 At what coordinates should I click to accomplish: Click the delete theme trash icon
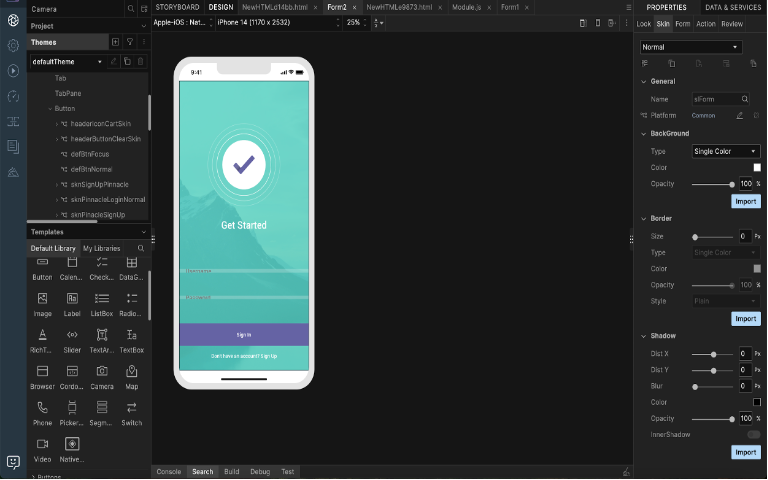click(x=140, y=62)
